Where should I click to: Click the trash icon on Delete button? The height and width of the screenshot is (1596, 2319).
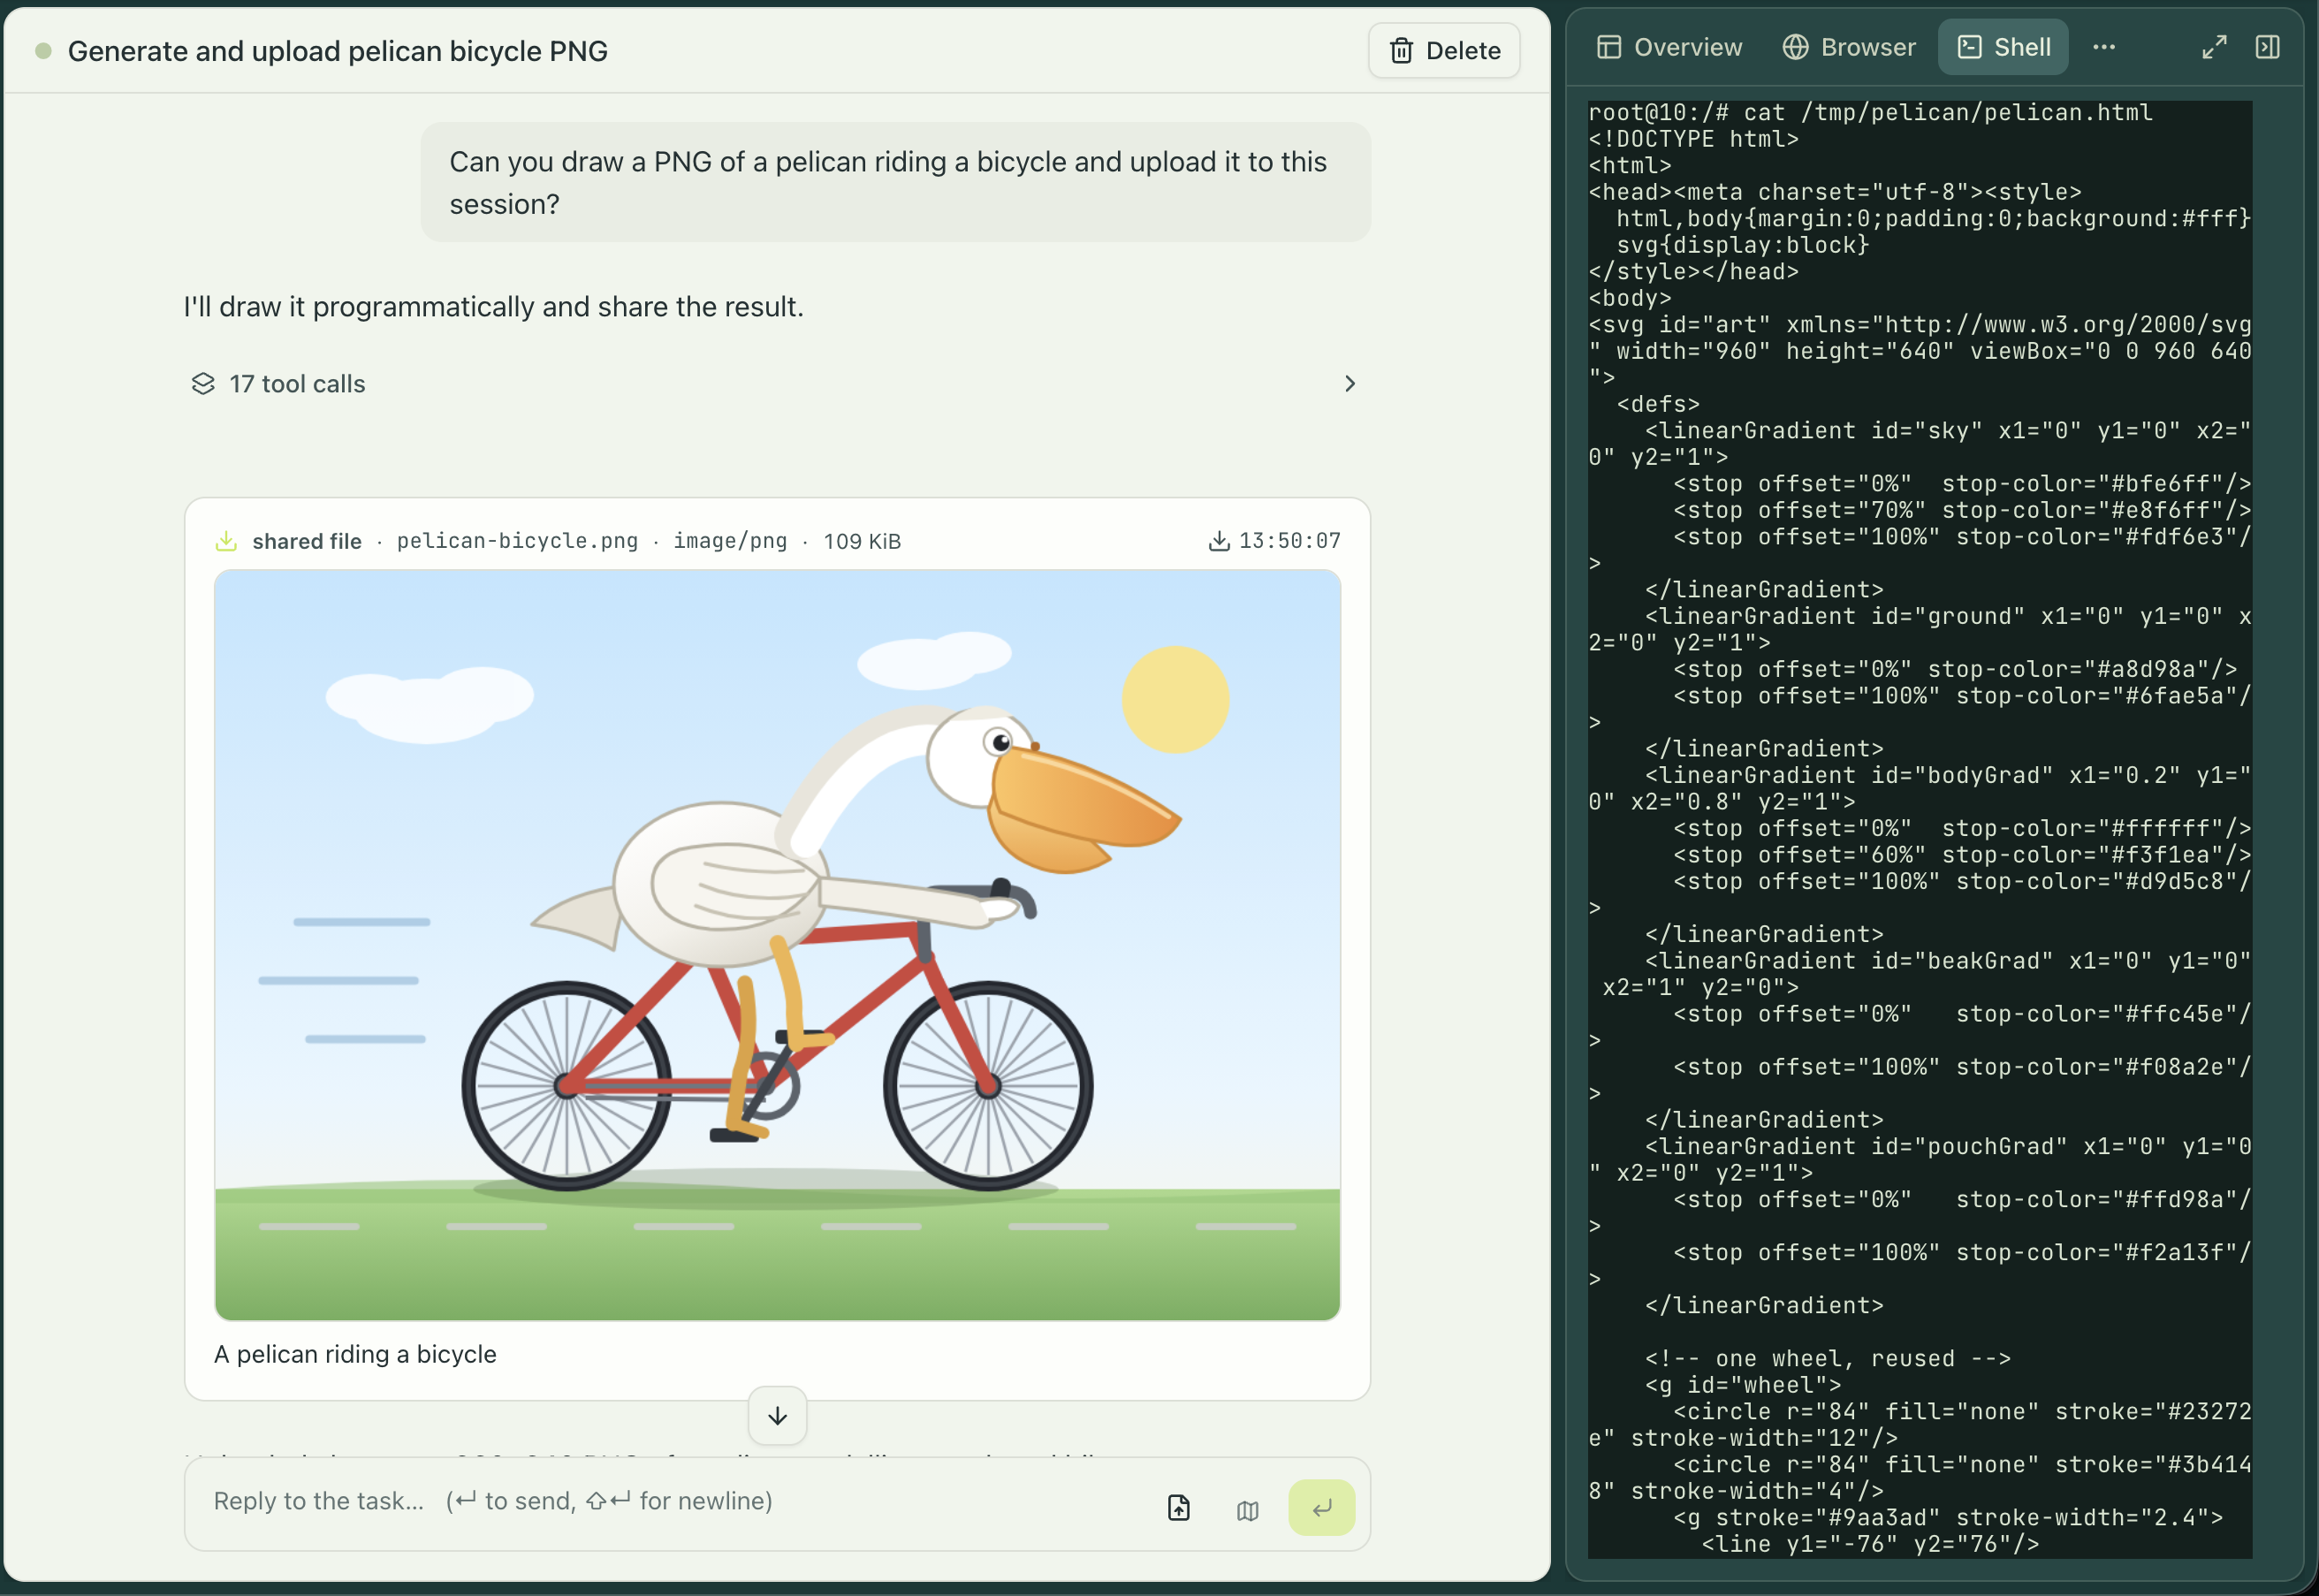click(x=1401, y=51)
